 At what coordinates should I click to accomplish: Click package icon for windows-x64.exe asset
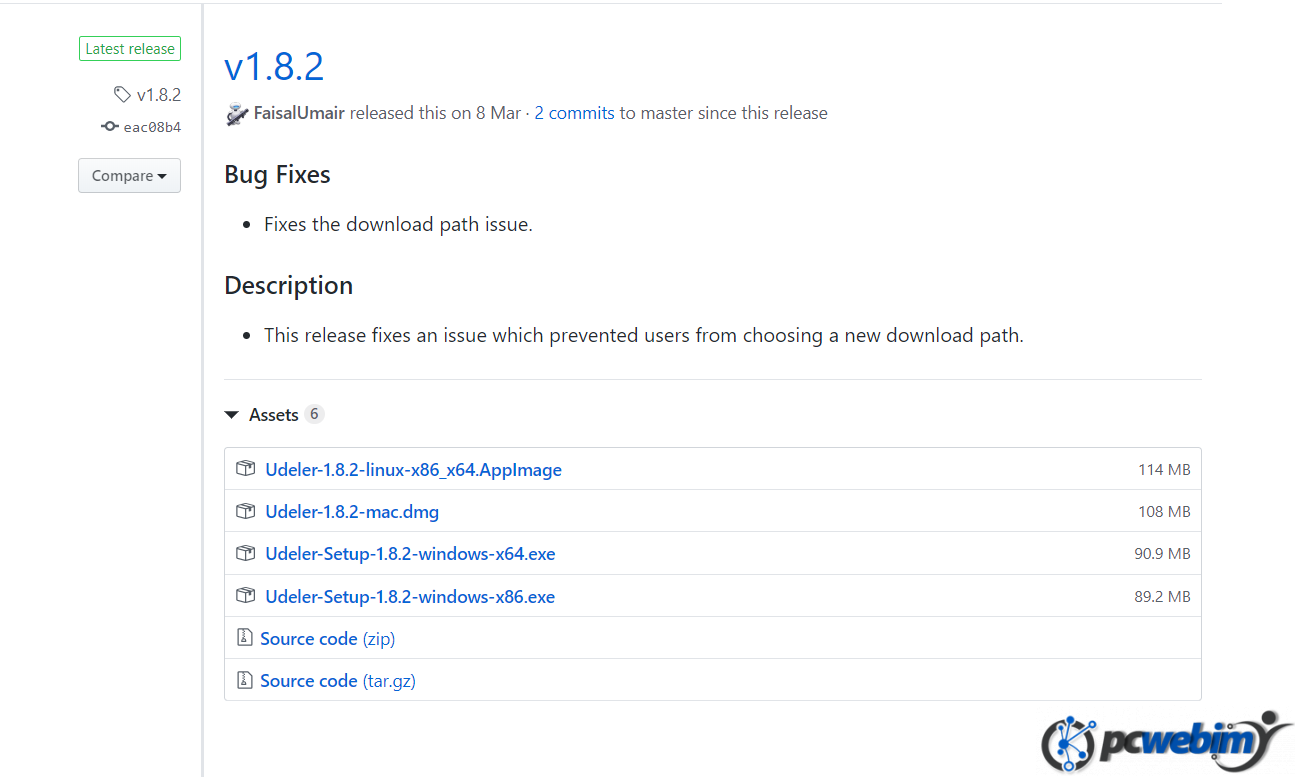(245, 553)
